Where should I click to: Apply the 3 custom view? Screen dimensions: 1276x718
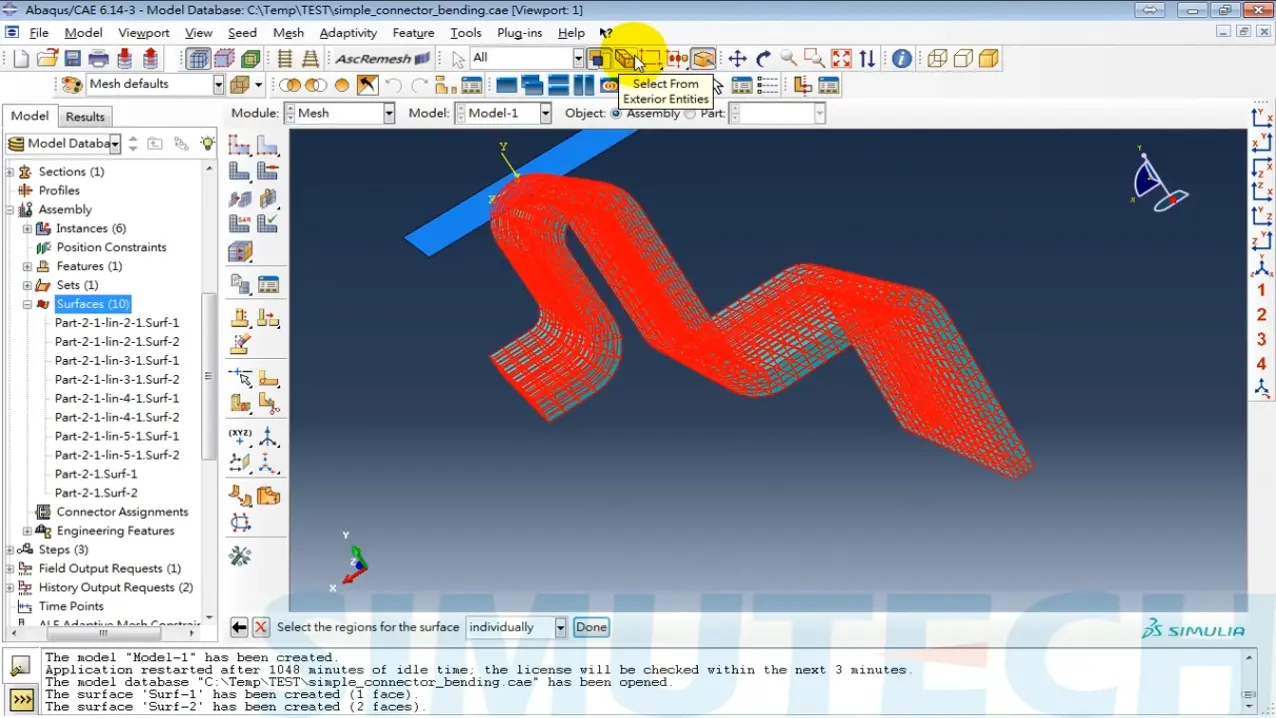[1261, 339]
